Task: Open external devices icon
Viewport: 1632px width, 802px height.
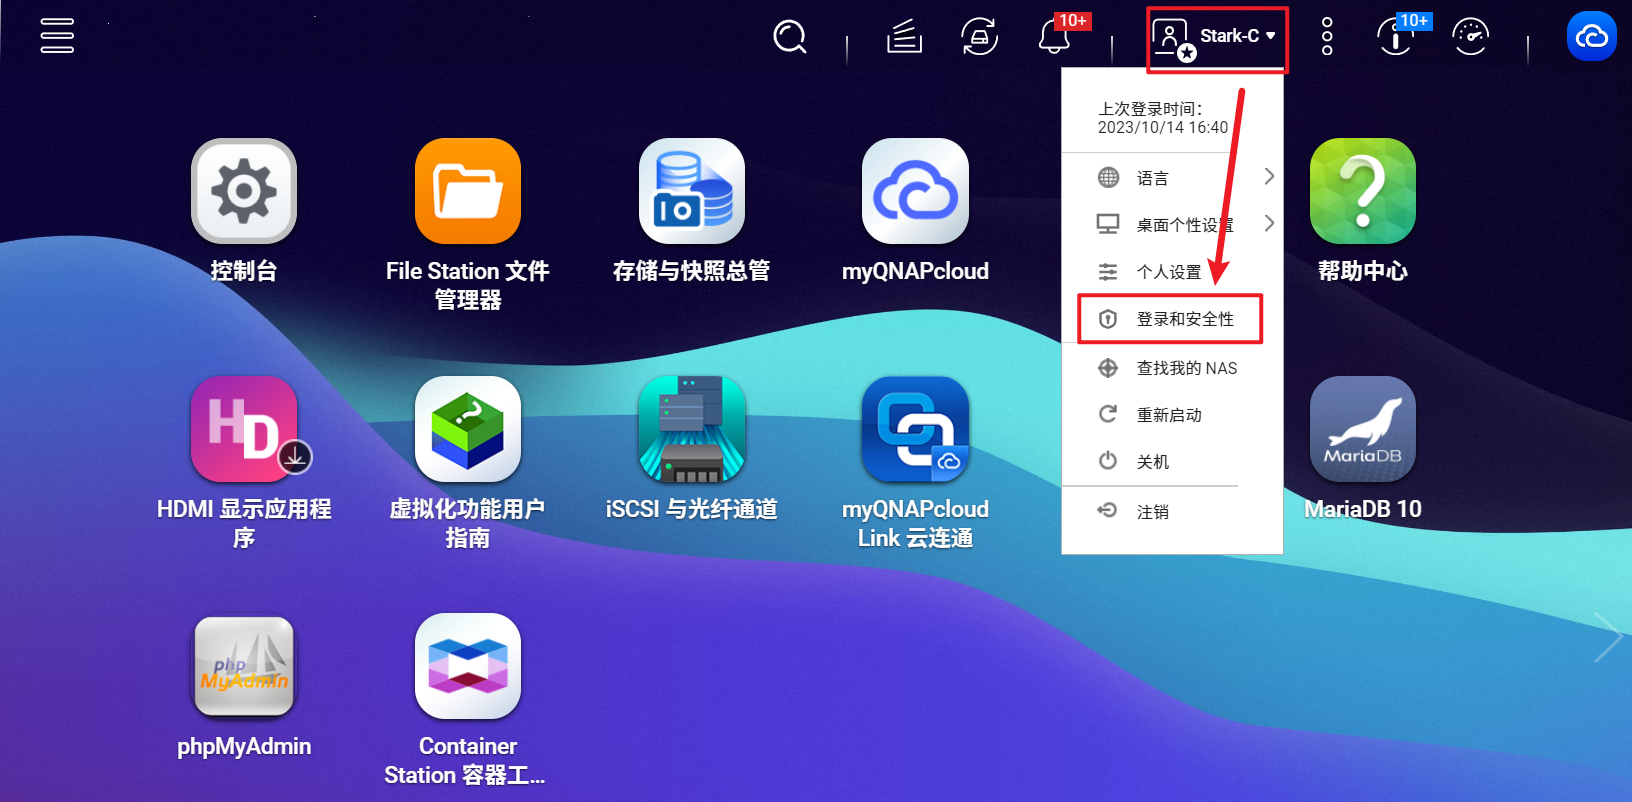Action: tap(979, 37)
